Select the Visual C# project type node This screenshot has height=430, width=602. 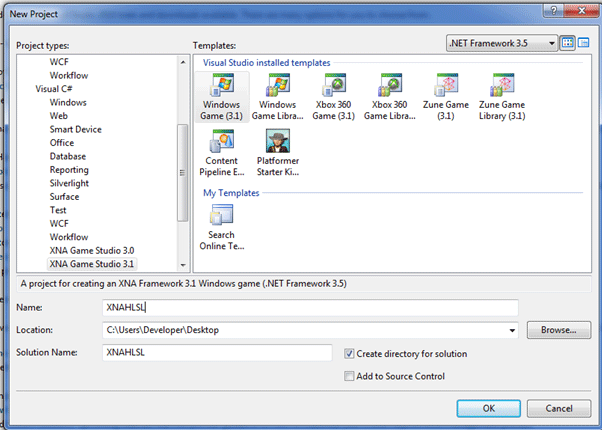tap(54, 89)
